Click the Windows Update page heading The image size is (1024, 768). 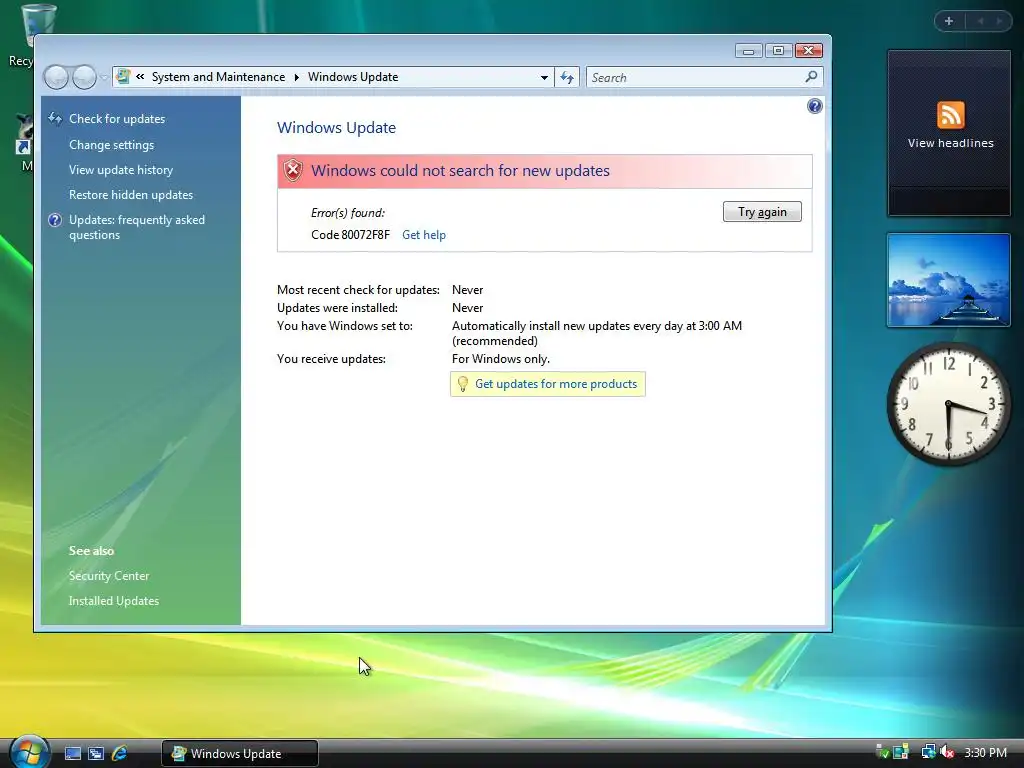click(336, 127)
